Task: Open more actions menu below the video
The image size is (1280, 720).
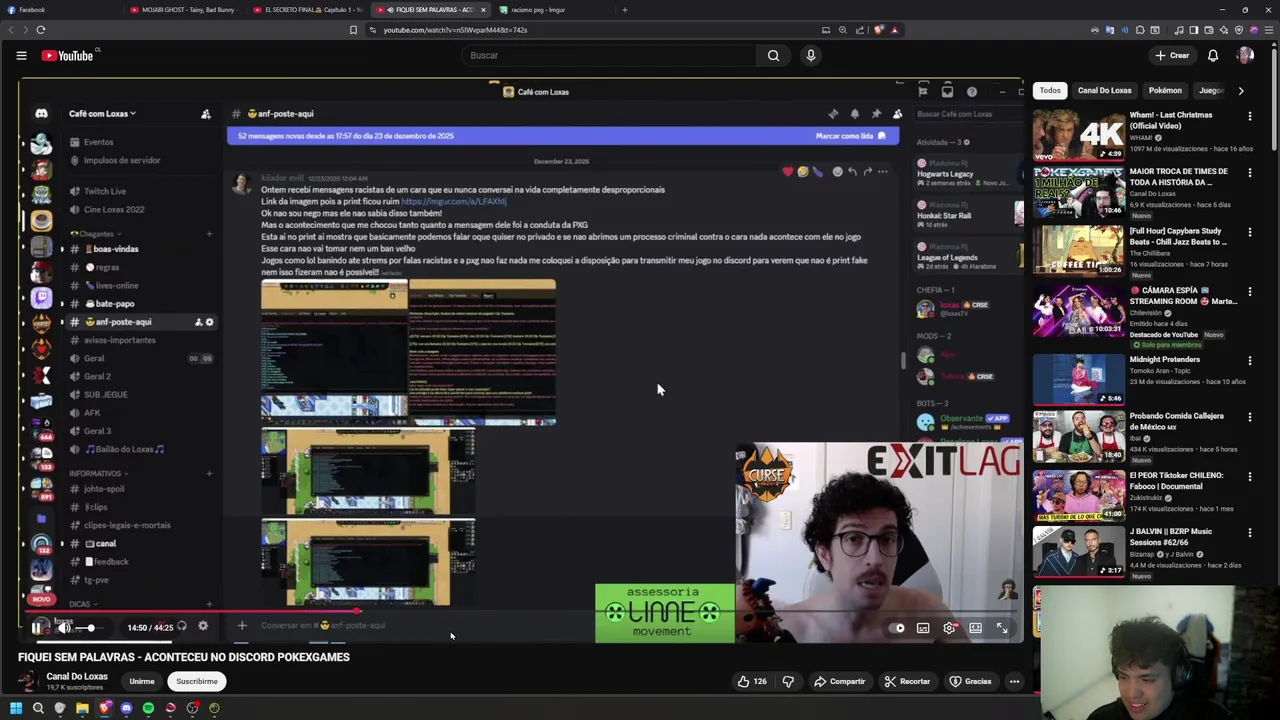Action: pyautogui.click(x=1014, y=682)
